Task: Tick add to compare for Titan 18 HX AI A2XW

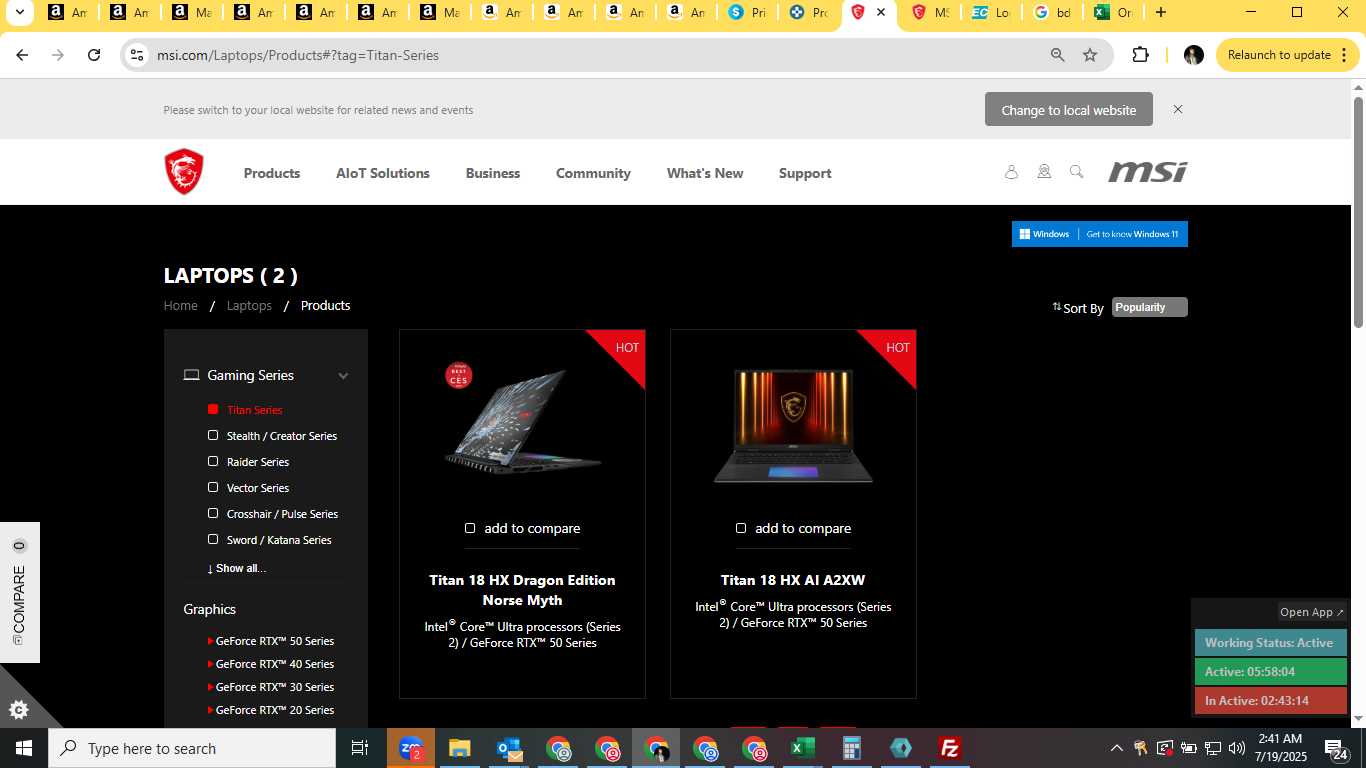Action: tap(741, 528)
